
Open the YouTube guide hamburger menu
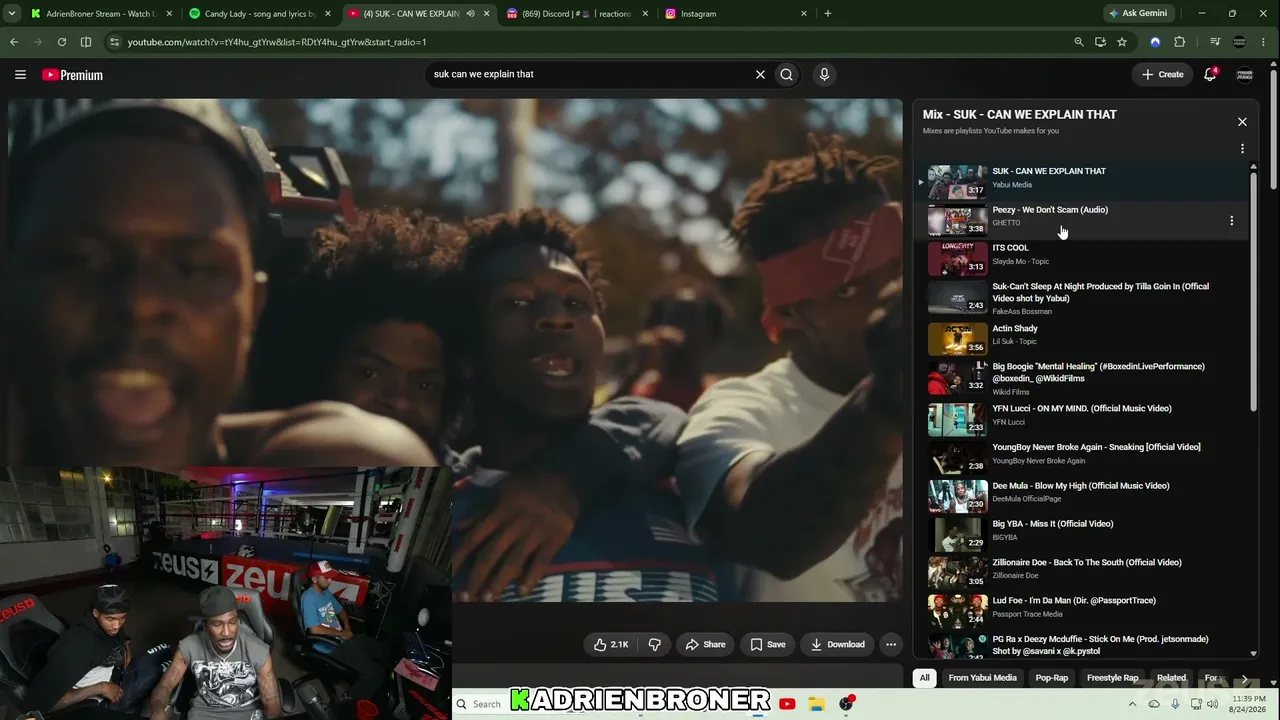coord(20,75)
